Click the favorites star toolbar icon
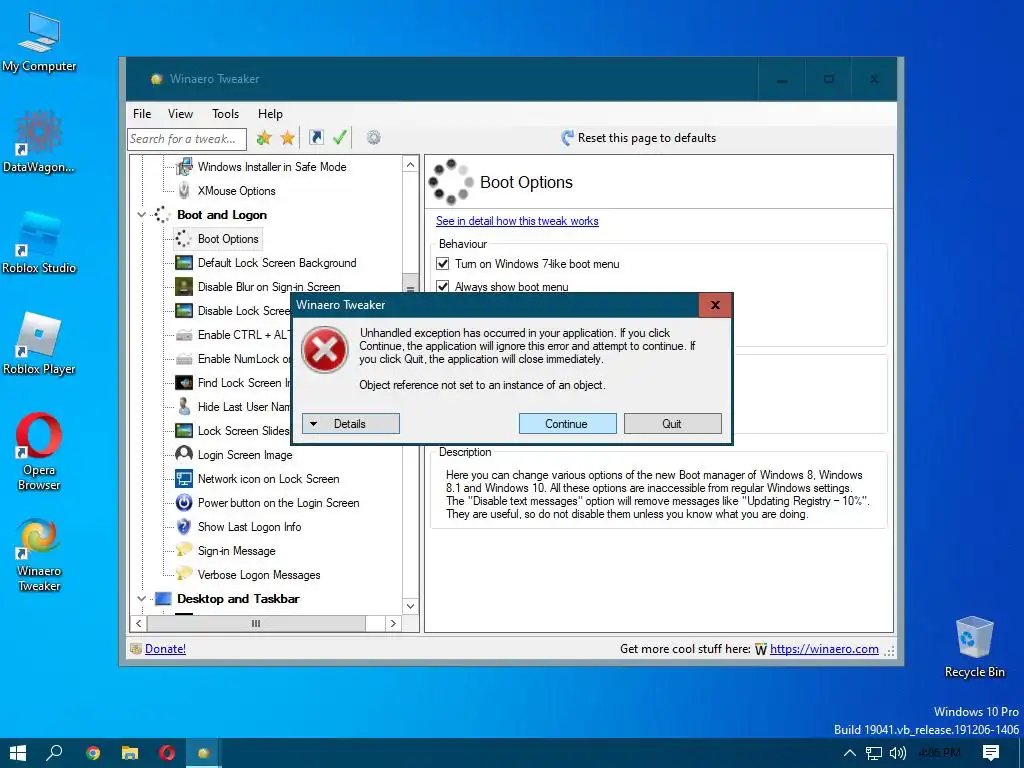Viewport: 1024px width, 768px height. tap(287, 138)
